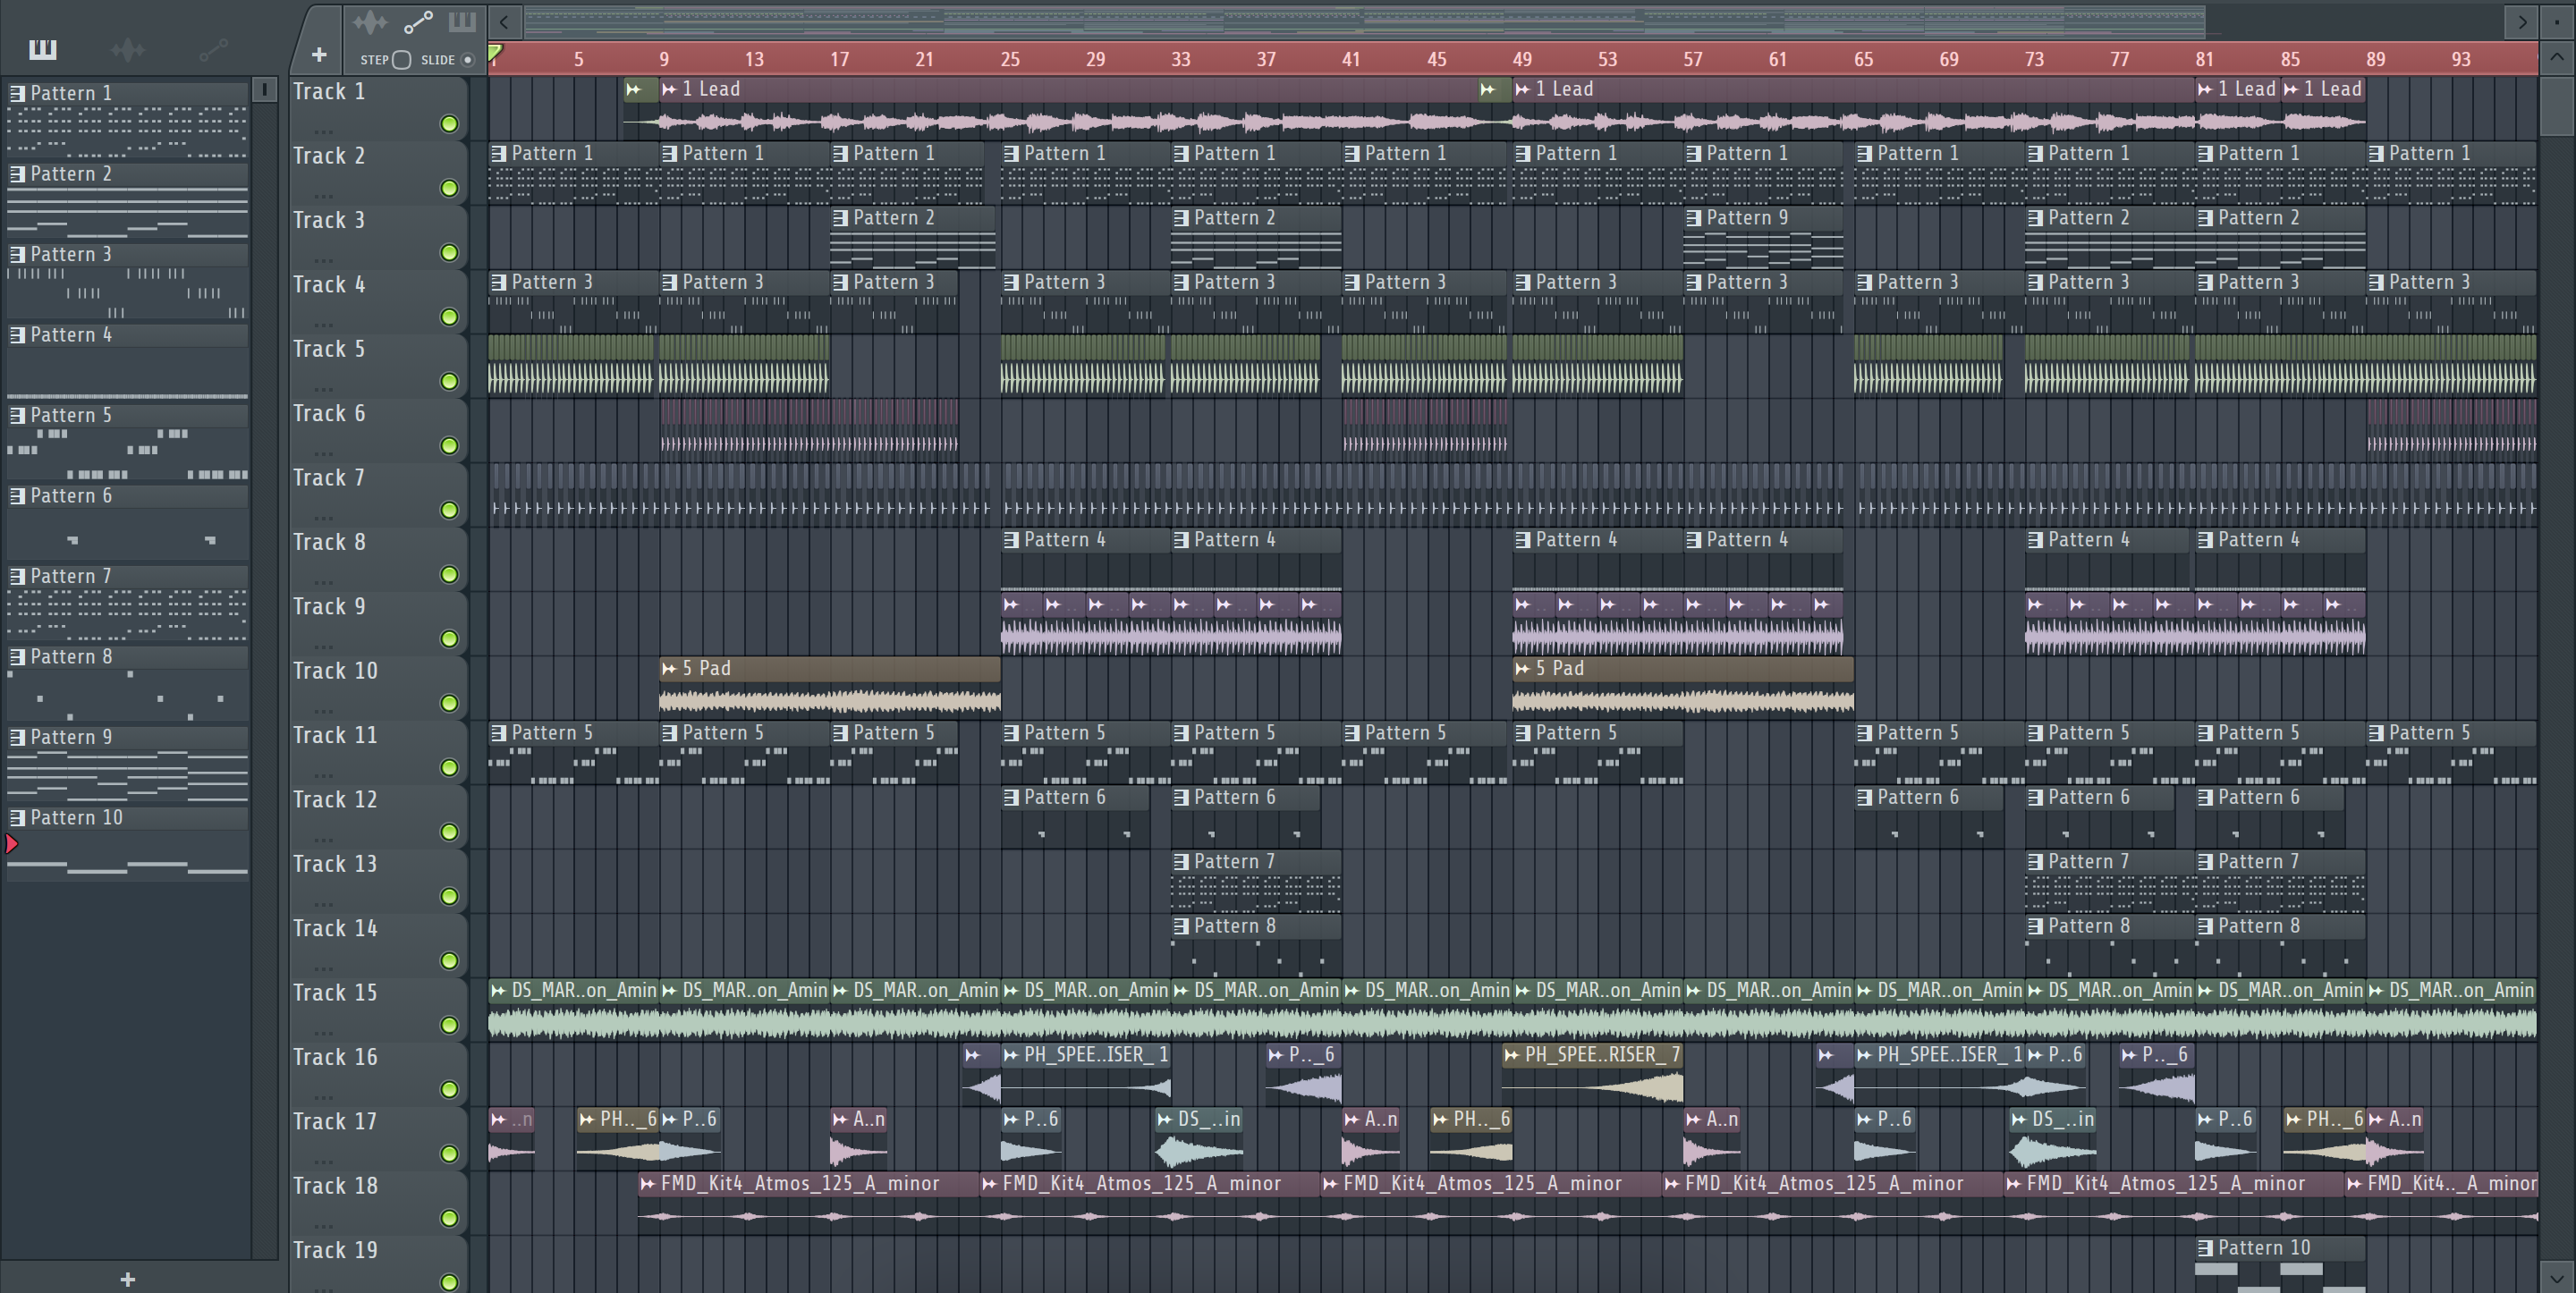Focus automation clips in playlist toolbar

pos(418,21)
